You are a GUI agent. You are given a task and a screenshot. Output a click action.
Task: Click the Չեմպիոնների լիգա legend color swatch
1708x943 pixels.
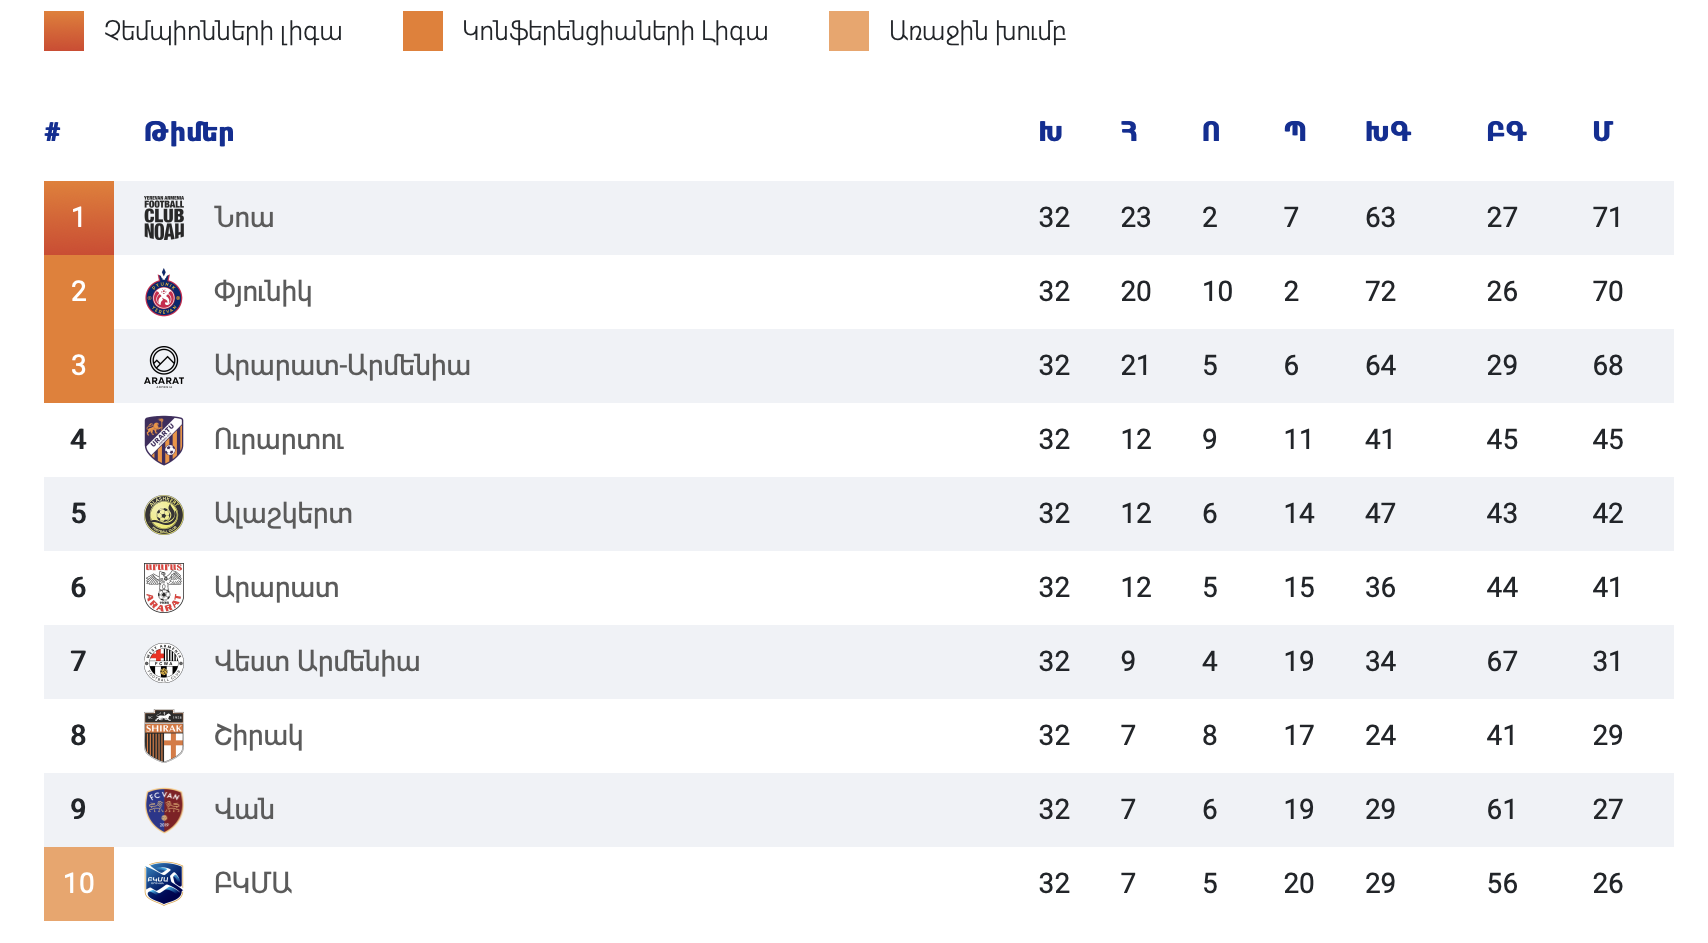(x=64, y=31)
